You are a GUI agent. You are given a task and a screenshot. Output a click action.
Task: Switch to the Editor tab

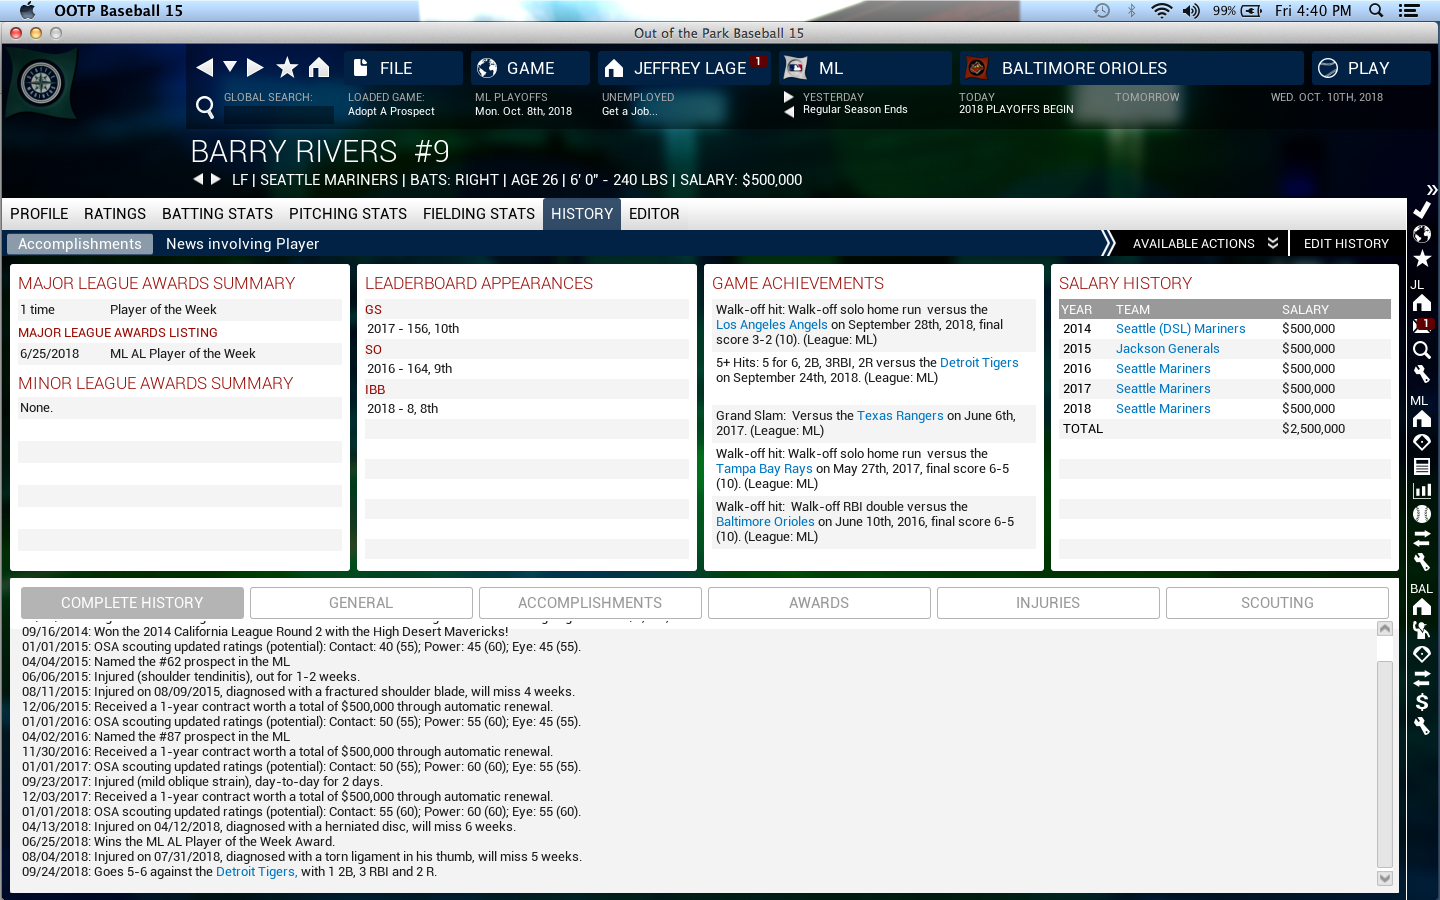click(x=654, y=214)
